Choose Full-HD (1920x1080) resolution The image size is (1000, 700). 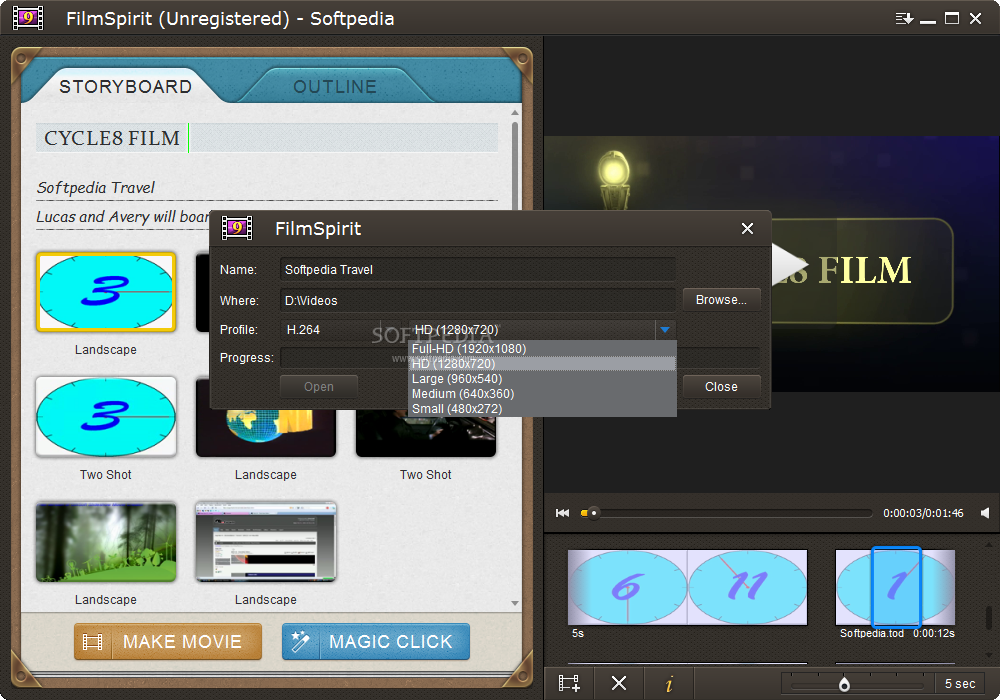542,349
